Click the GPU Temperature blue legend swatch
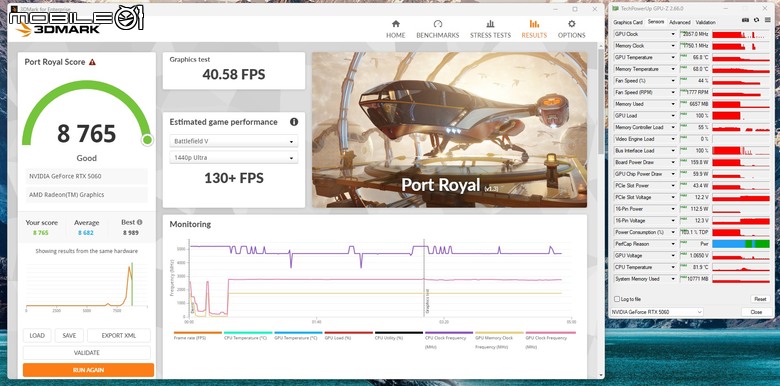 point(298,332)
